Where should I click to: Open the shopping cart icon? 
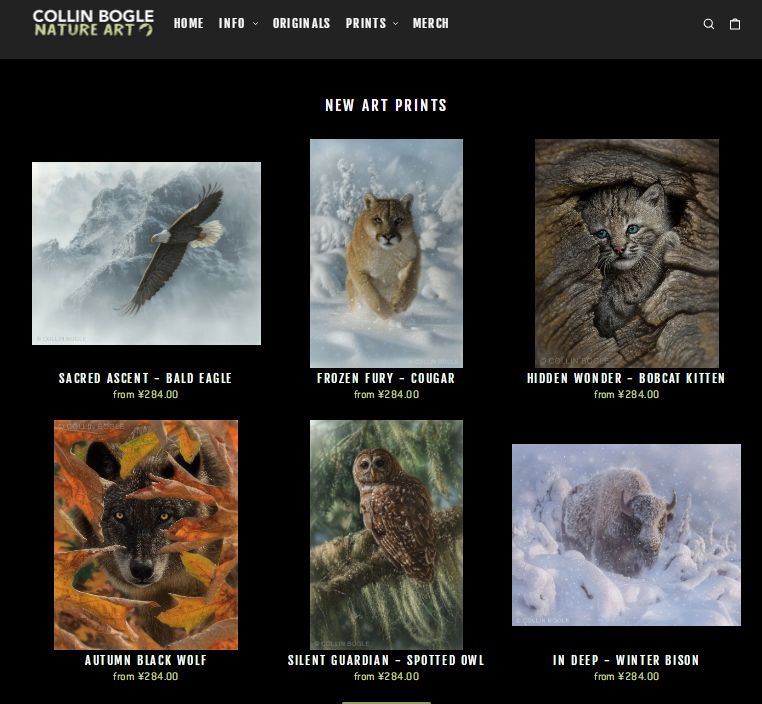click(x=735, y=24)
